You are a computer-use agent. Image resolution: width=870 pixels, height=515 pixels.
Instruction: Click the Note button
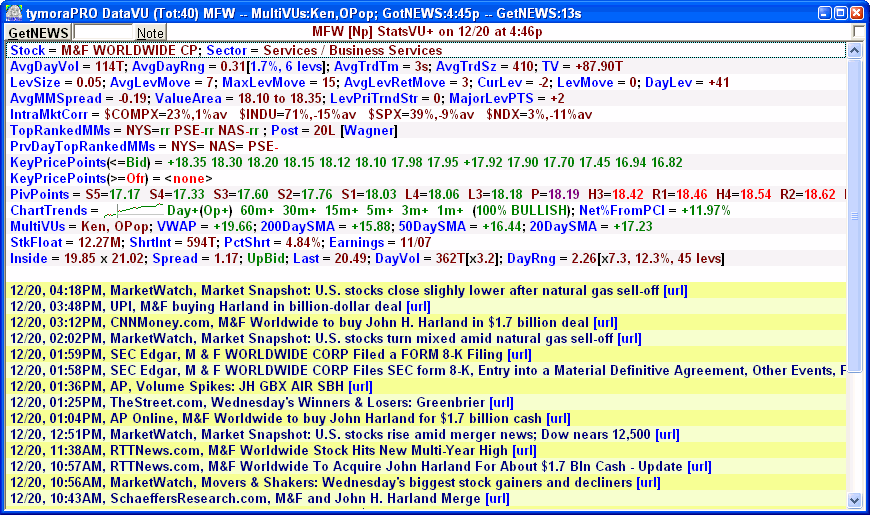[150, 33]
